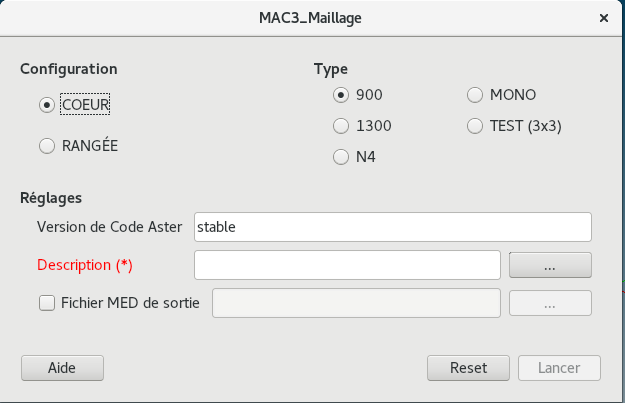Enable the Fichier MED de sortie checkbox
The image size is (625, 403).
[46, 303]
